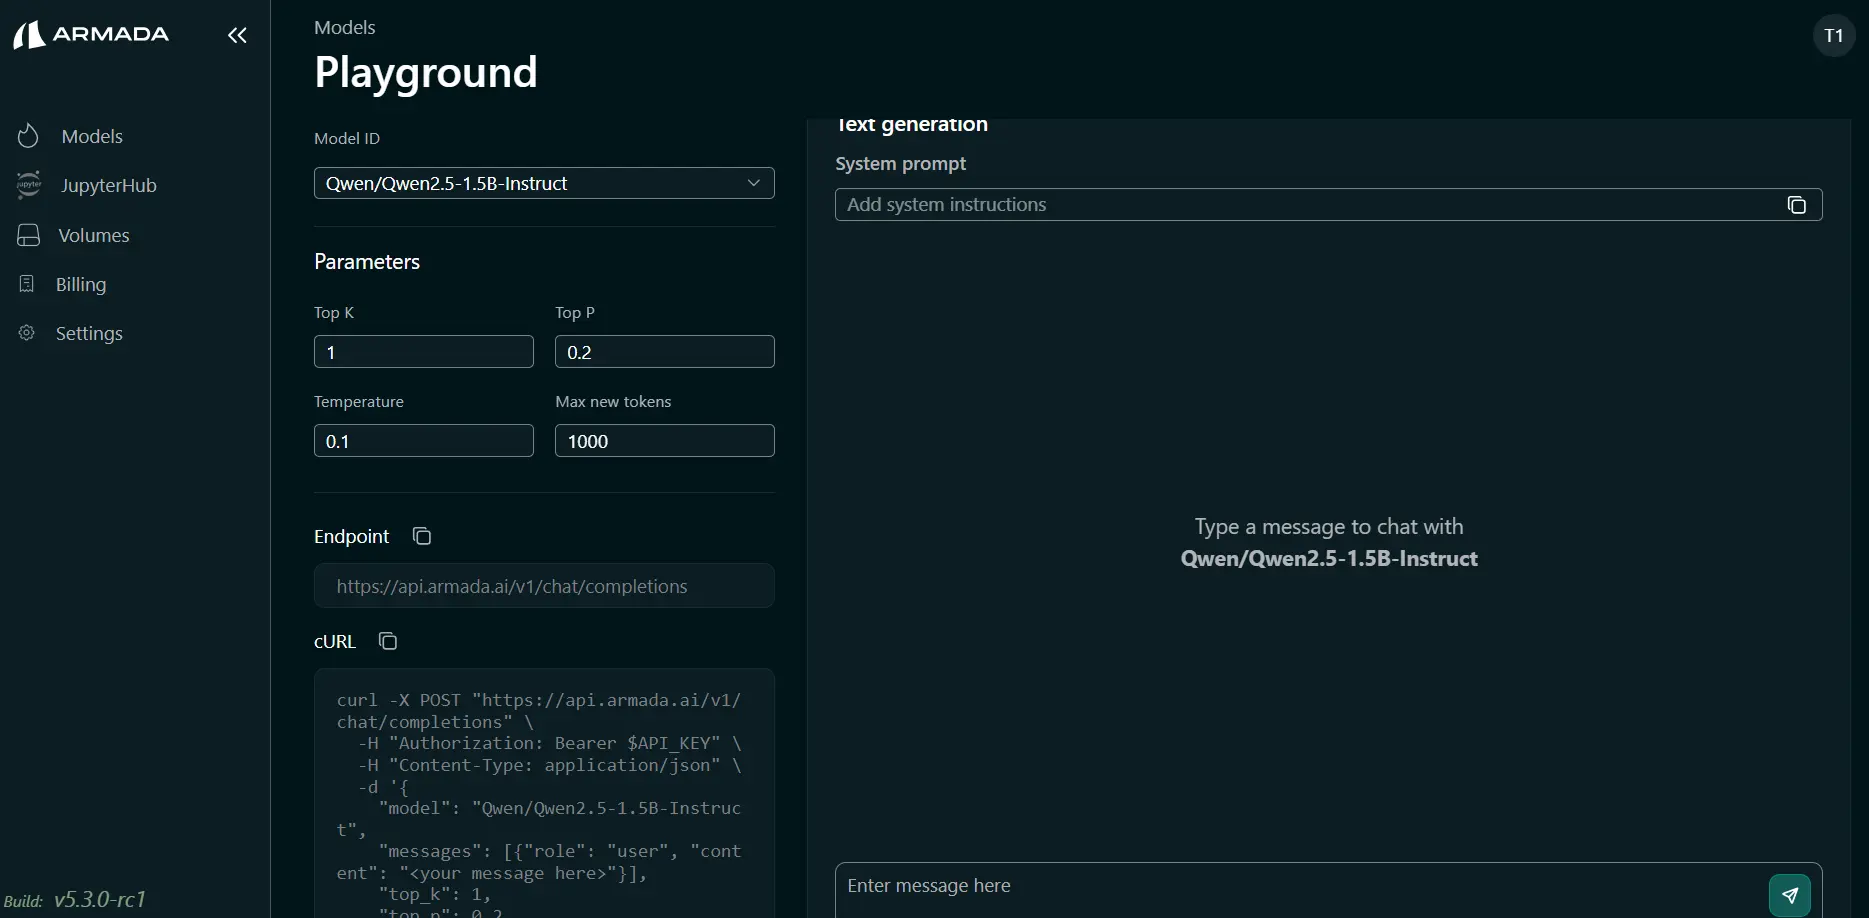Focus the Max new tokens field
Screen dimensions: 1869x918
click(665, 441)
